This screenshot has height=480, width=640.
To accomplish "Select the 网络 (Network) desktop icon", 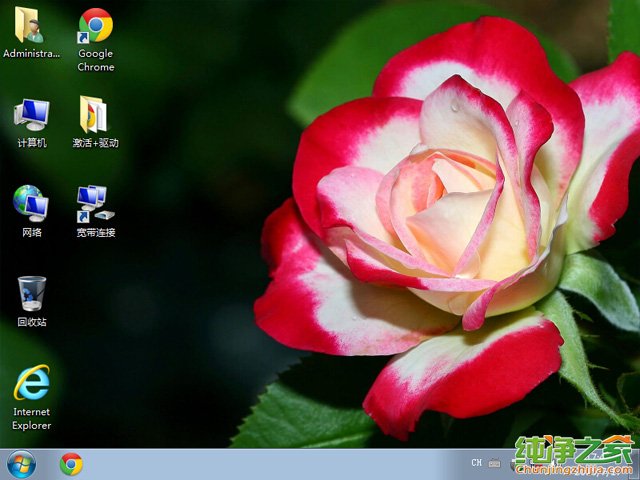I will pyautogui.click(x=31, y=203).
